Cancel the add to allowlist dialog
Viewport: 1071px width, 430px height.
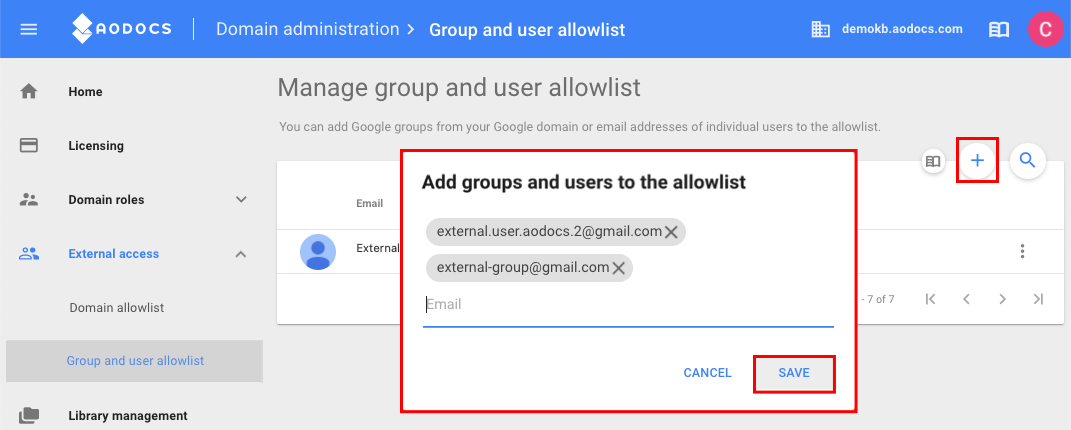708,373
